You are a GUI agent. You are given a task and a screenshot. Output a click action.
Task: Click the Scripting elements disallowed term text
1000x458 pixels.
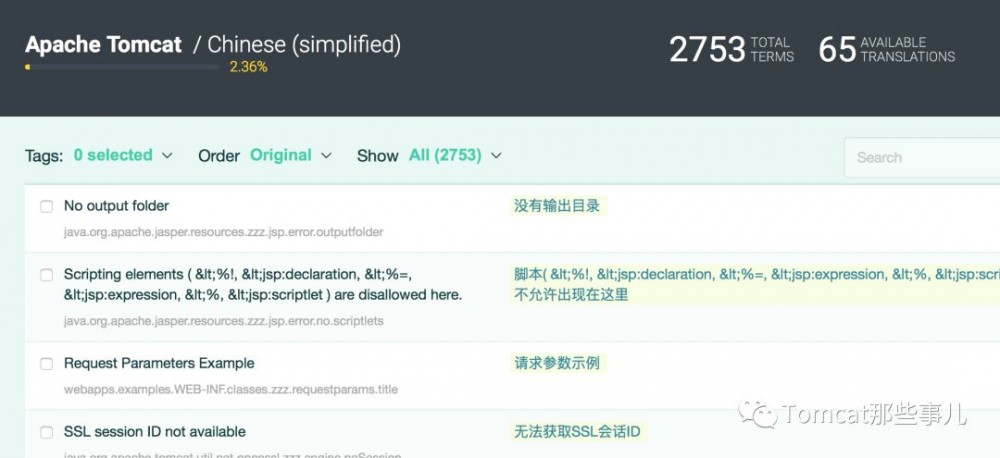tap(263, 284)
